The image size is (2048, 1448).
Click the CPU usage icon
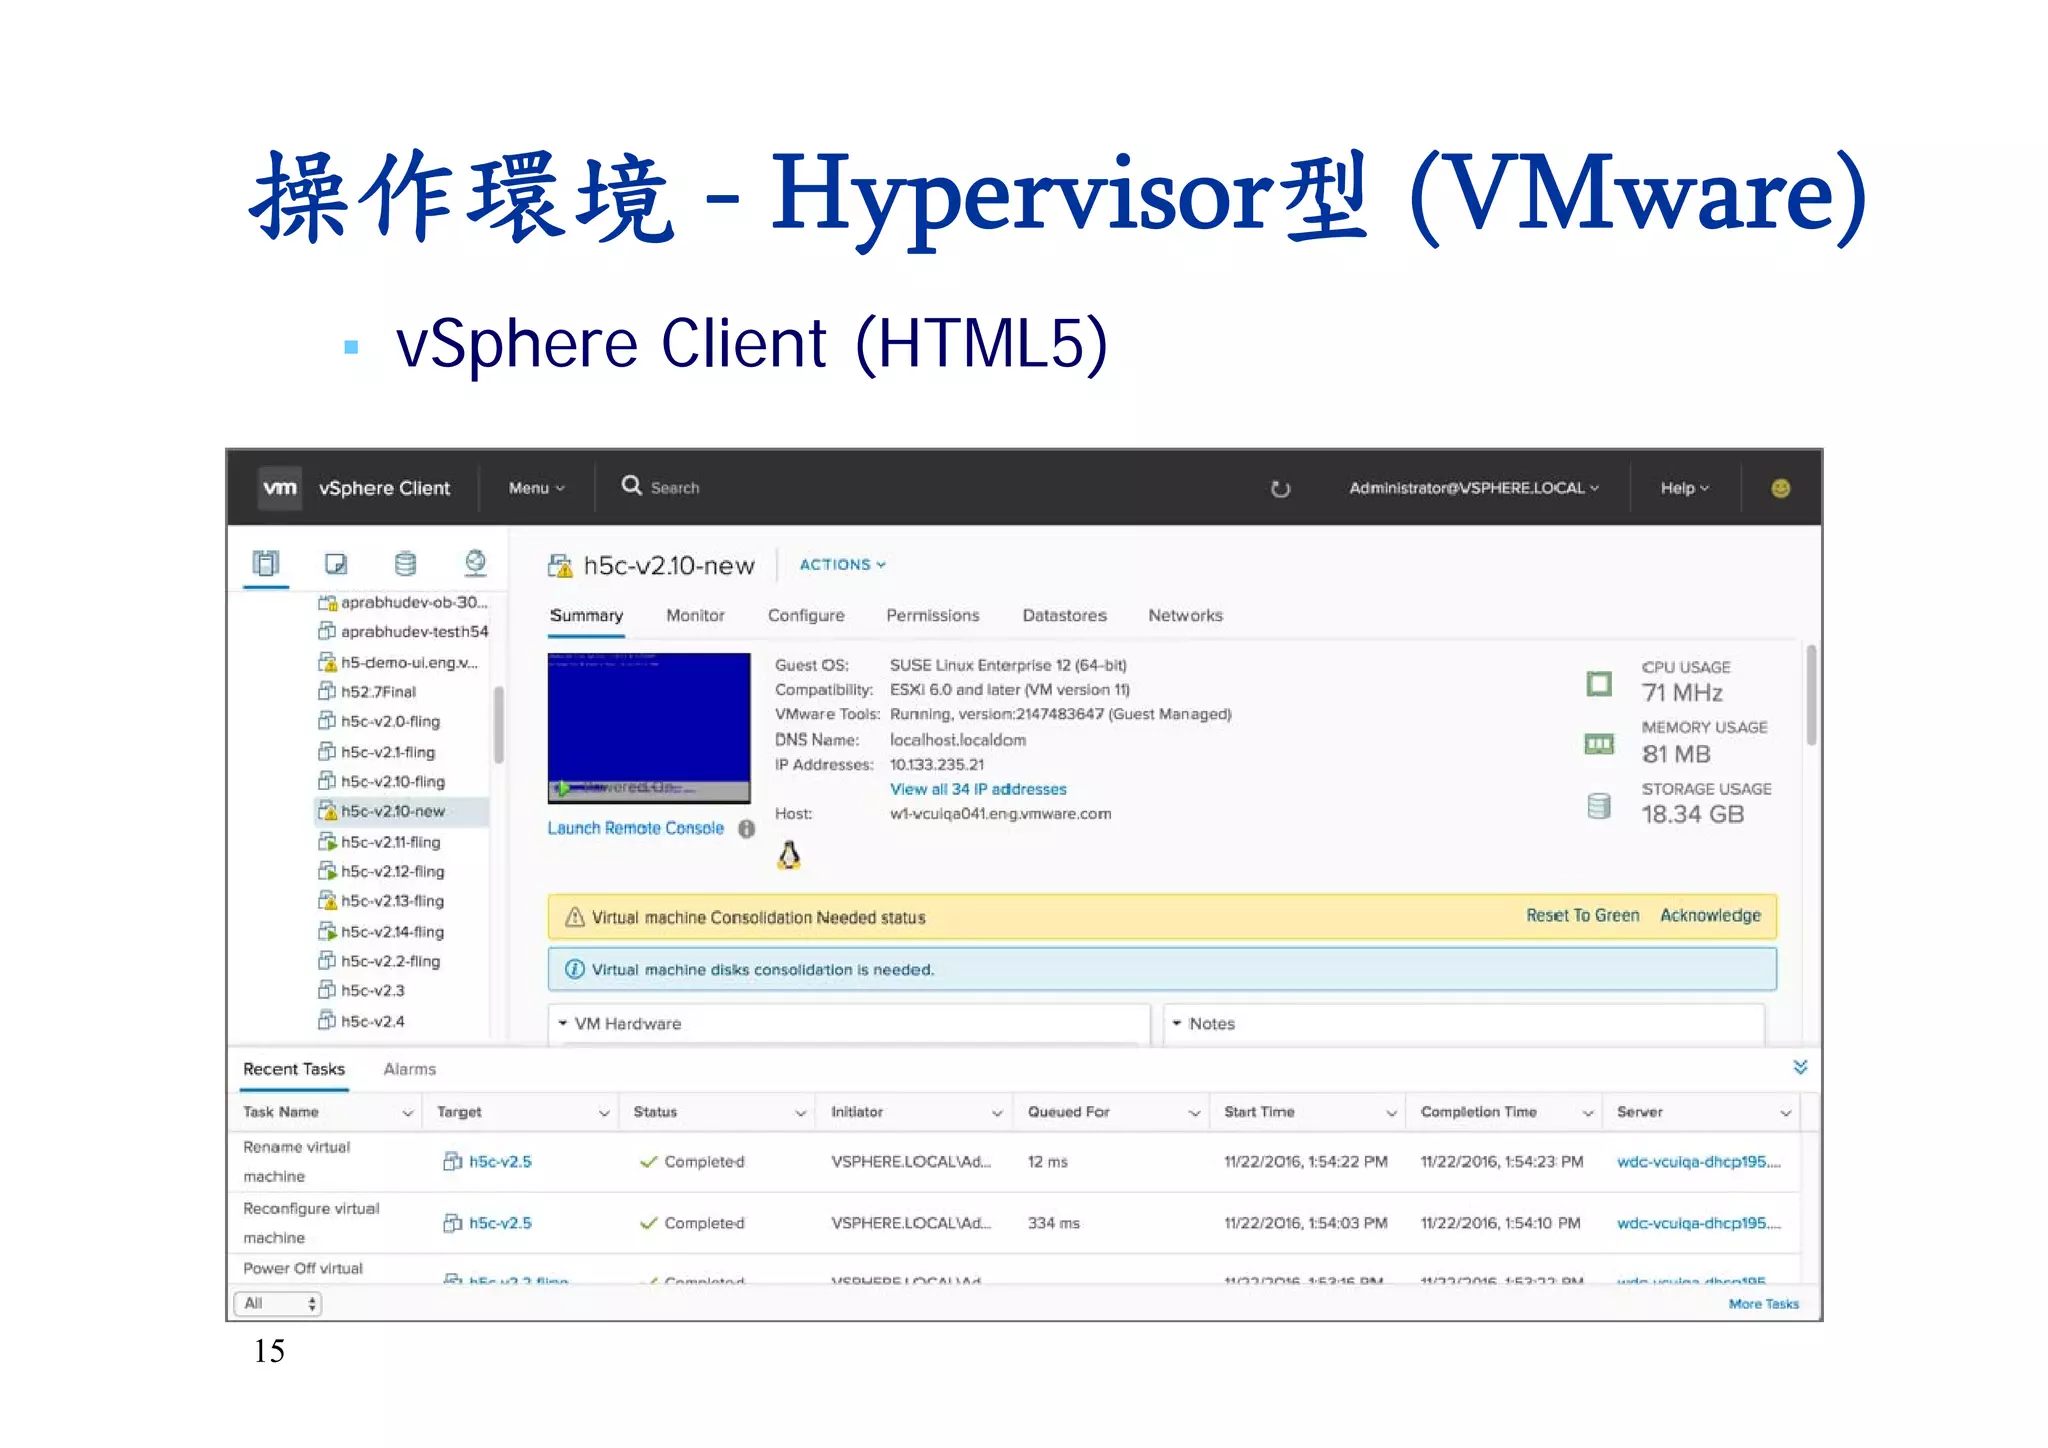[1599, 684]
